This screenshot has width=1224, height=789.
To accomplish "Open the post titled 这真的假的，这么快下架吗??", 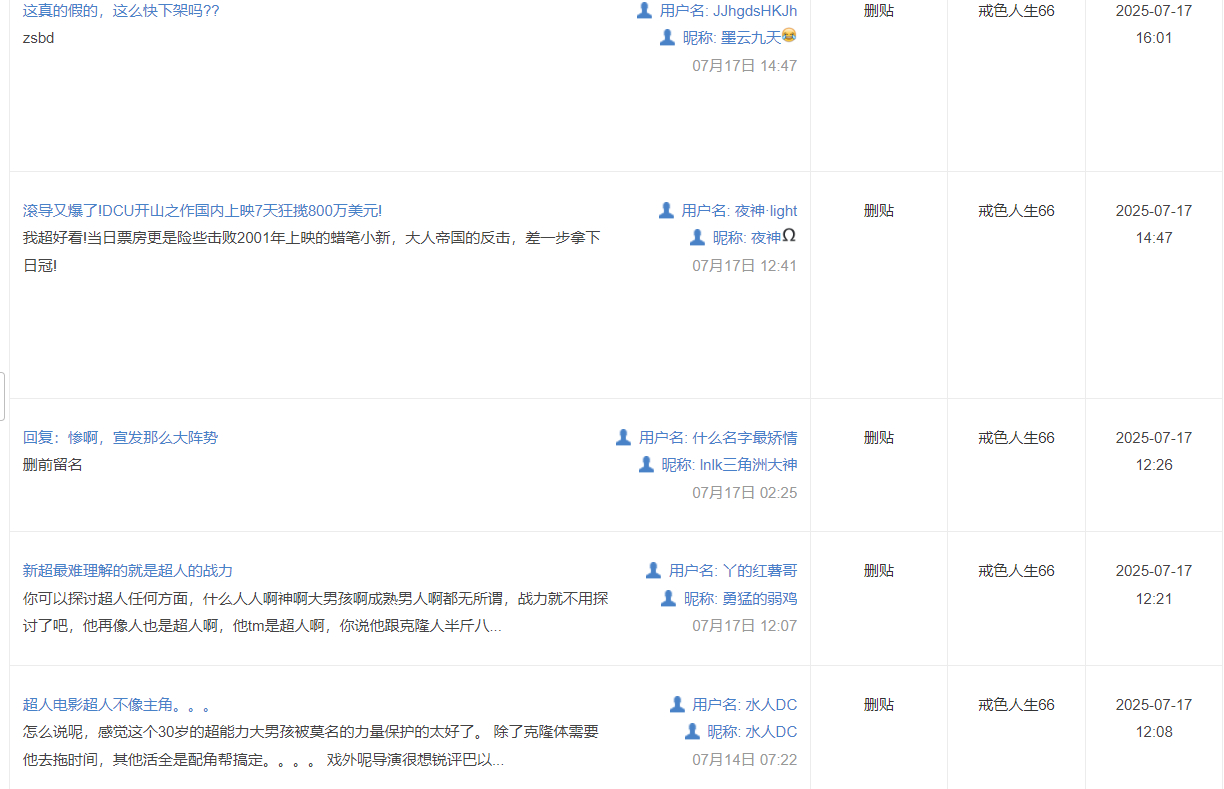I will pyautogui.click(x=121, y=11).
